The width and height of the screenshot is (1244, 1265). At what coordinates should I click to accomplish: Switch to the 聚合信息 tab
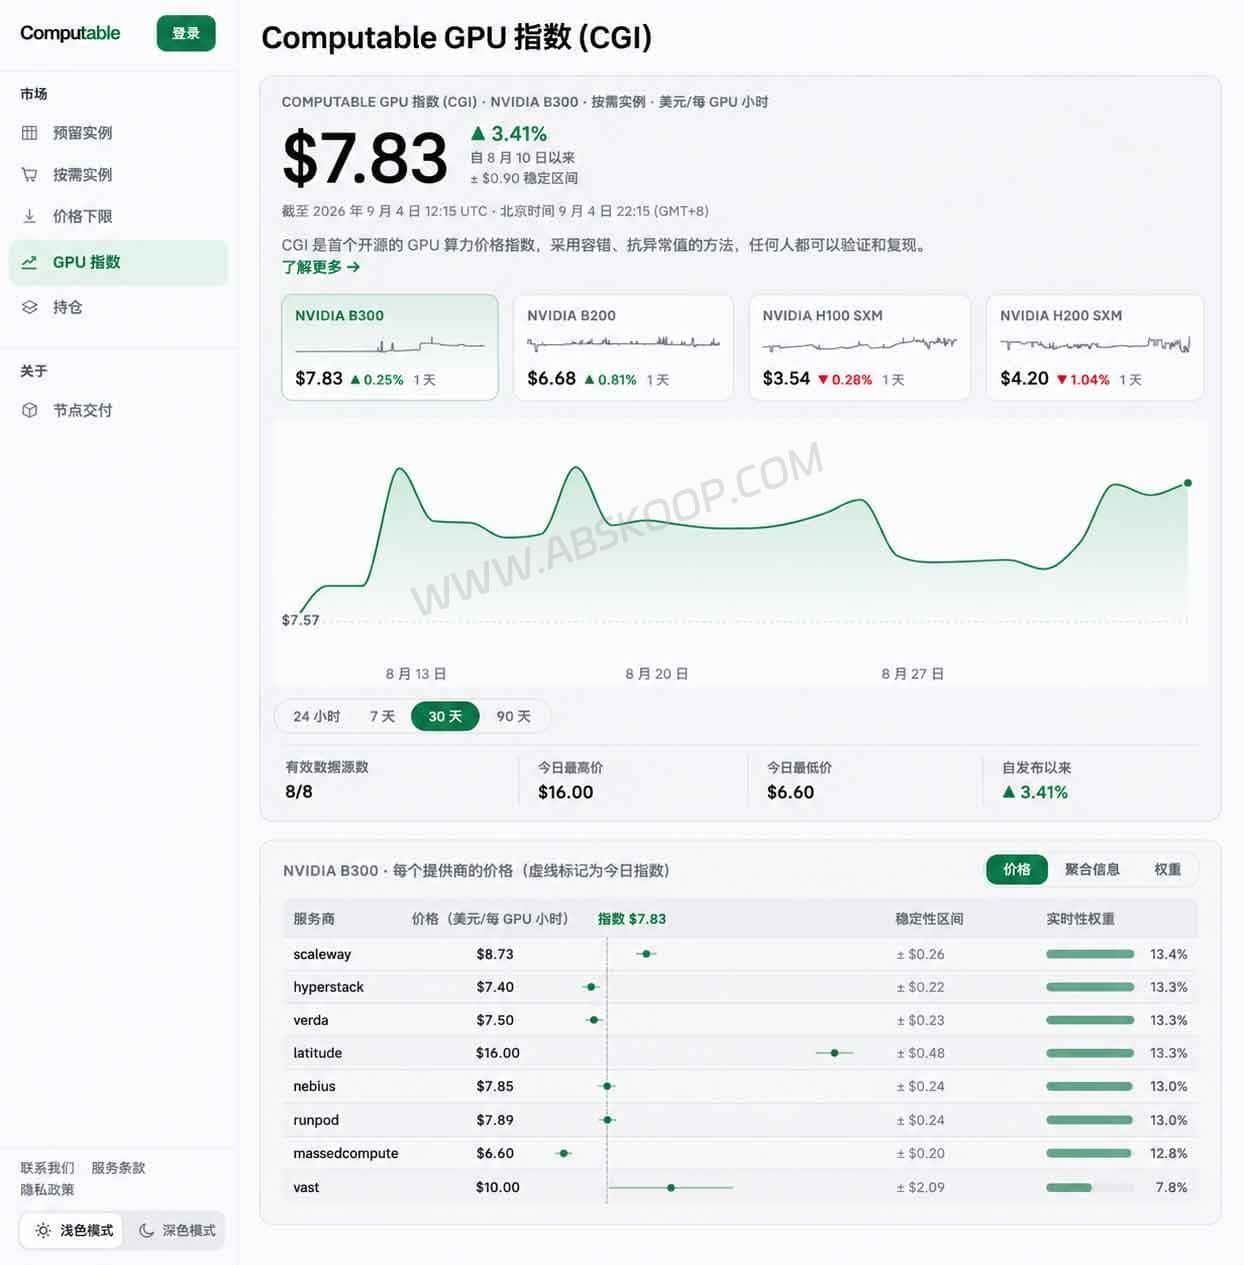(1092, 869)
